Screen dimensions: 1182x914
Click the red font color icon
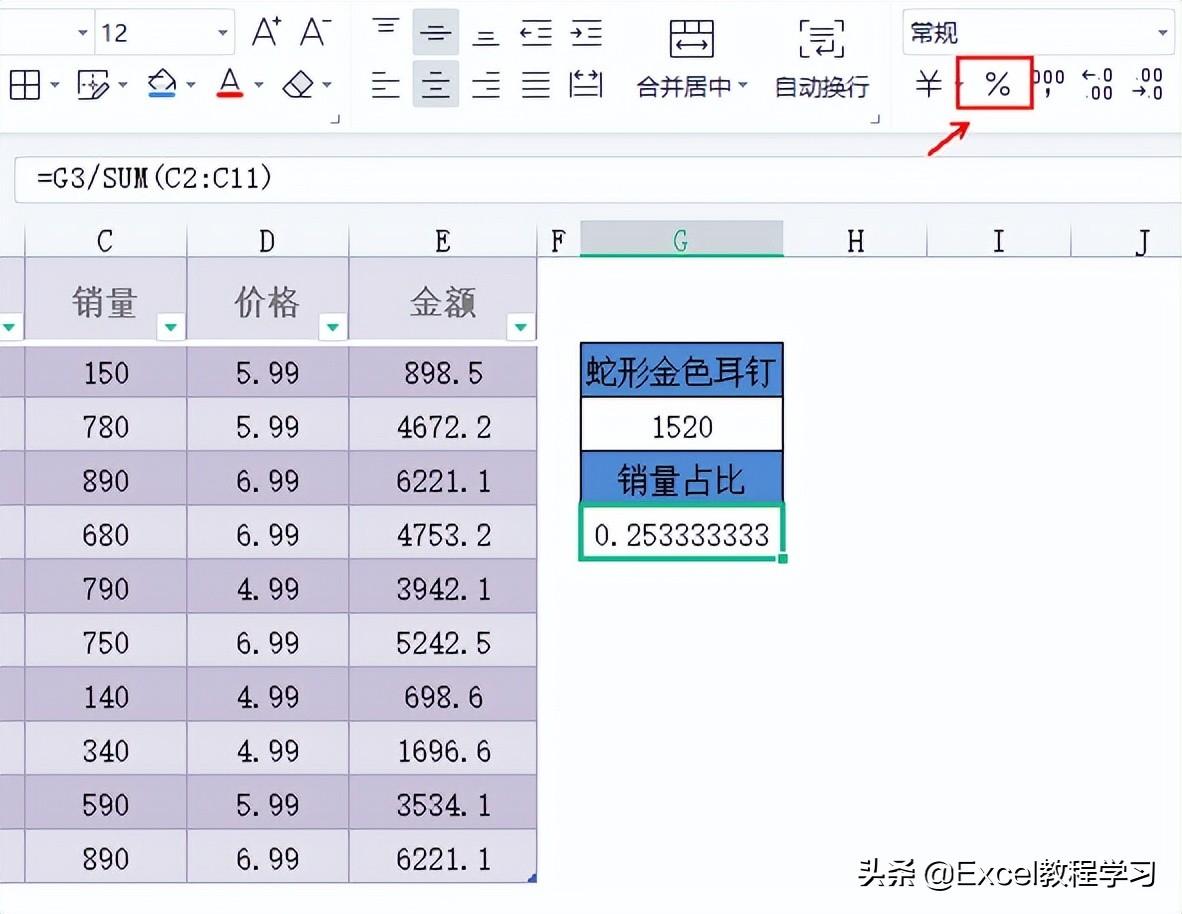(x=230, y=85)
